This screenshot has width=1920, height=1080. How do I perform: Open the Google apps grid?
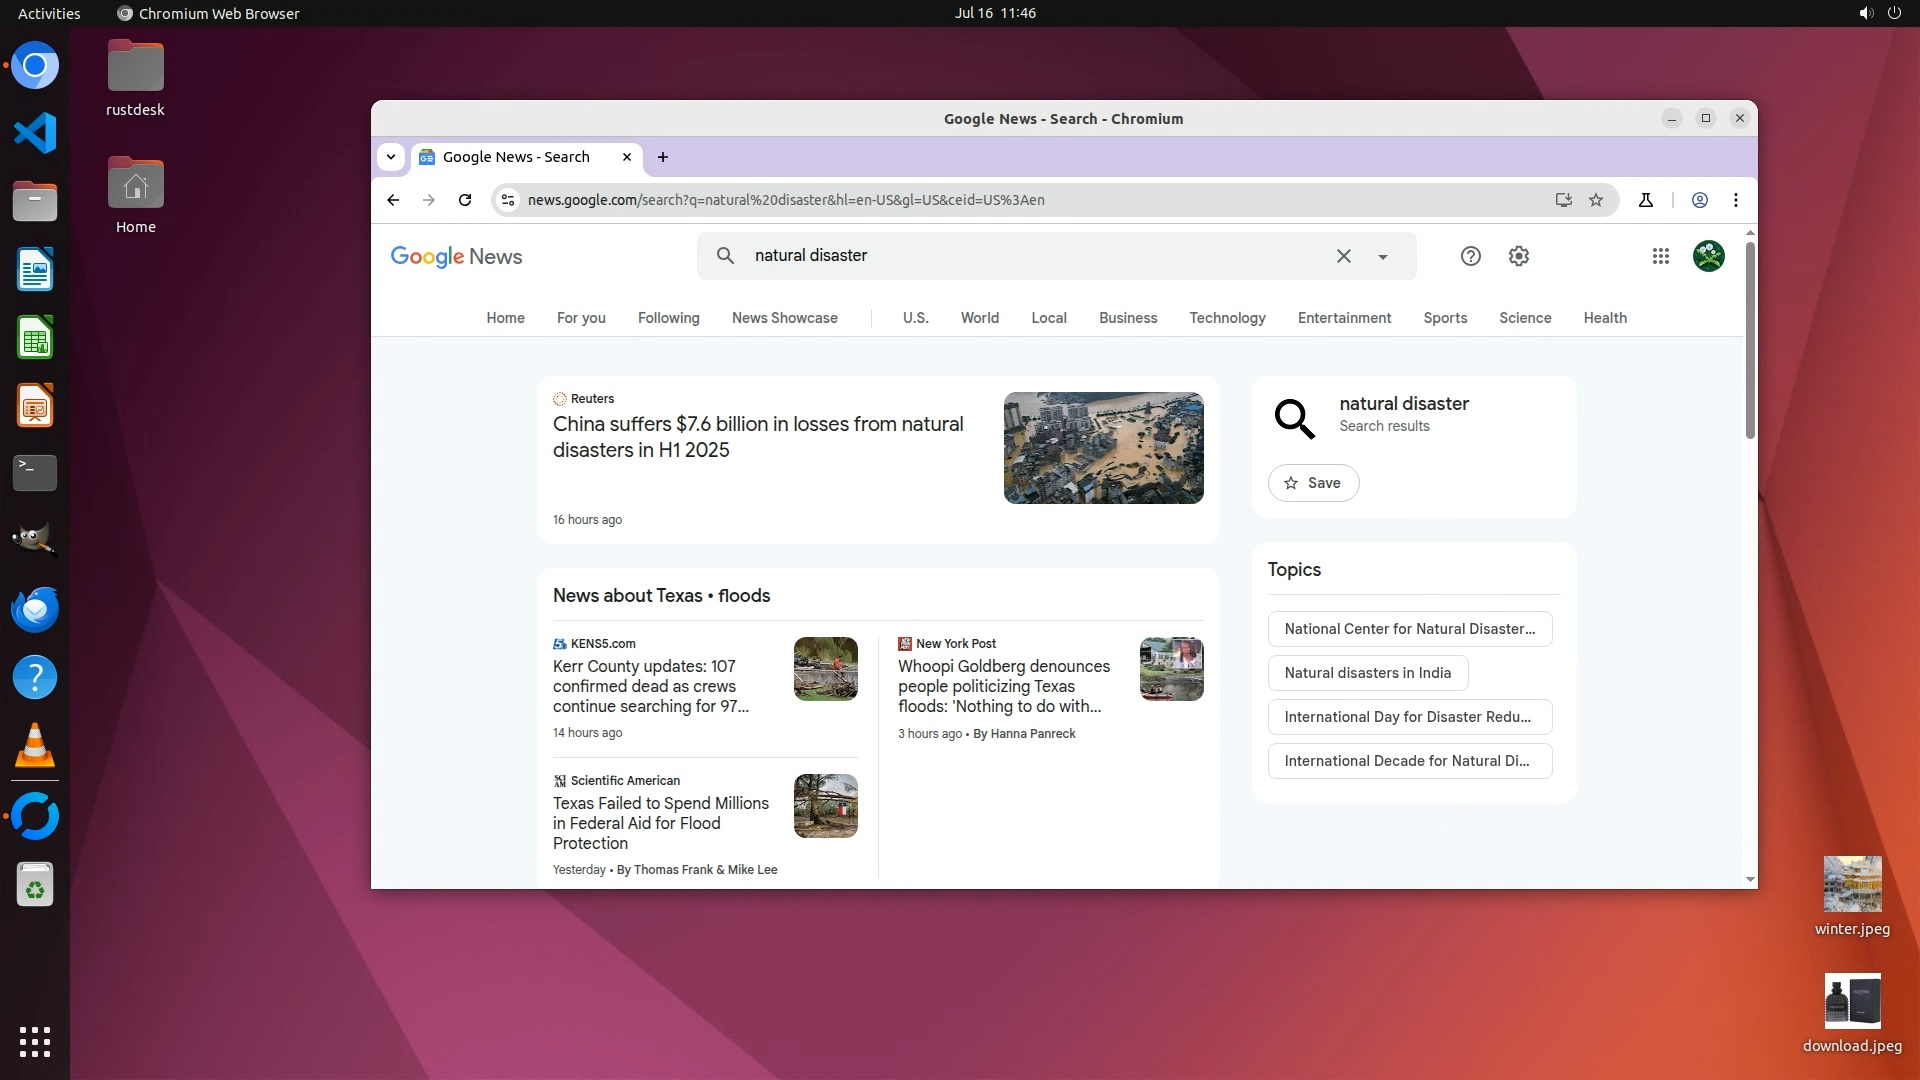point(1660,256)
